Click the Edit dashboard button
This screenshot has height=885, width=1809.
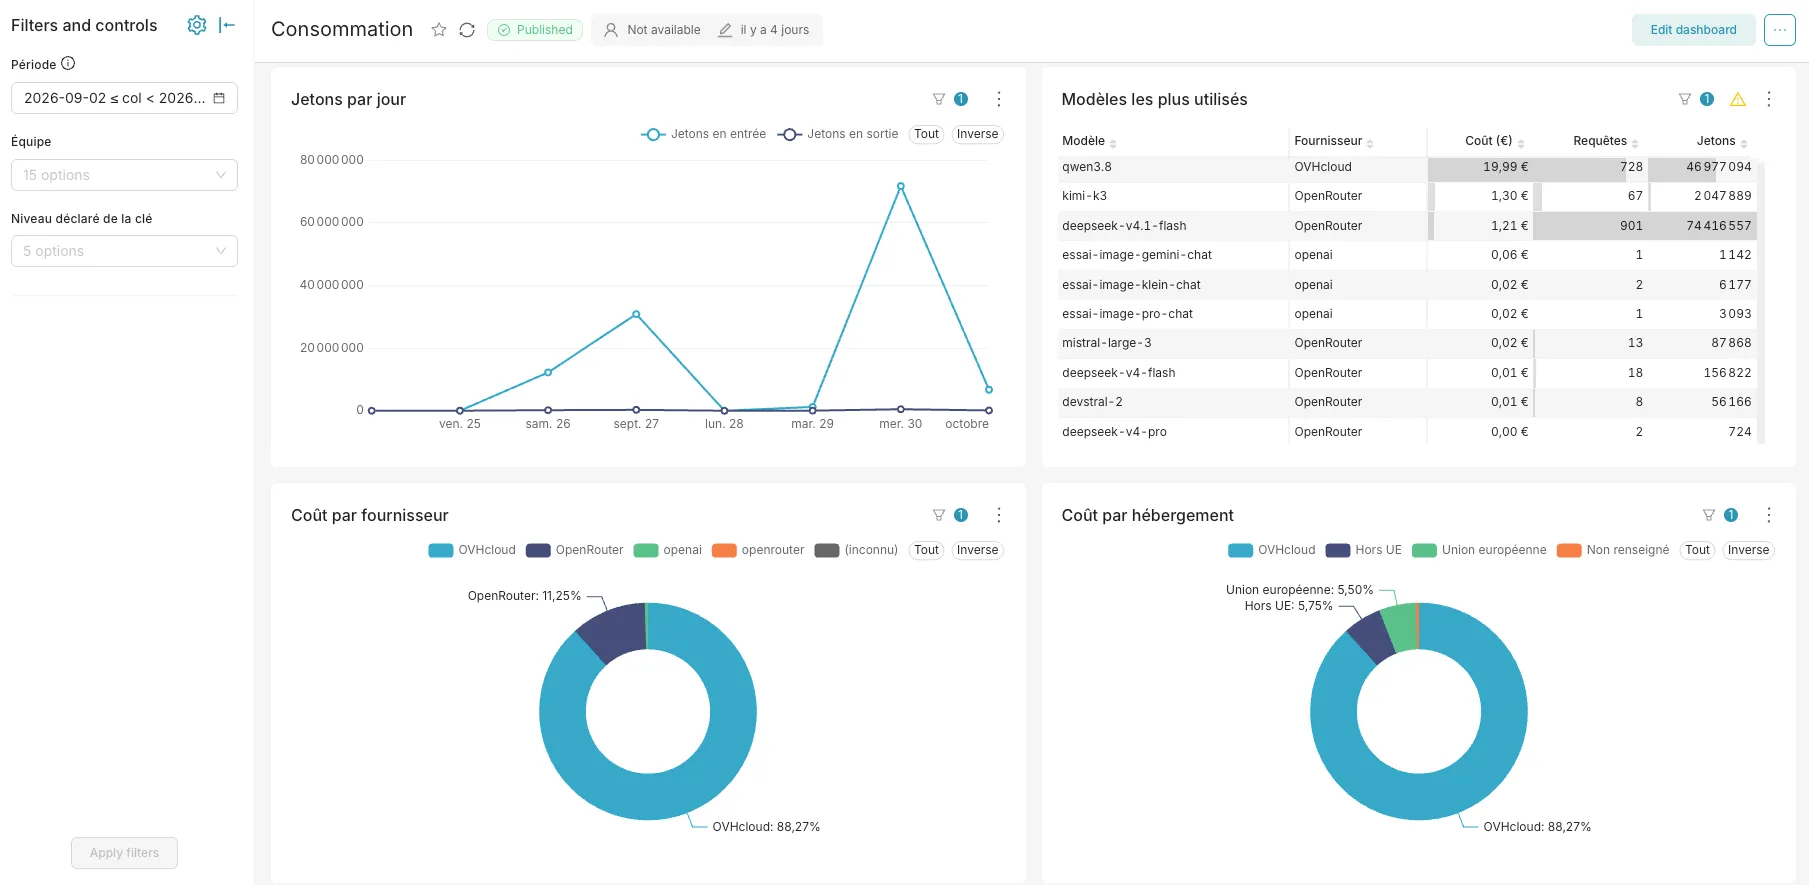[1693, 30]
